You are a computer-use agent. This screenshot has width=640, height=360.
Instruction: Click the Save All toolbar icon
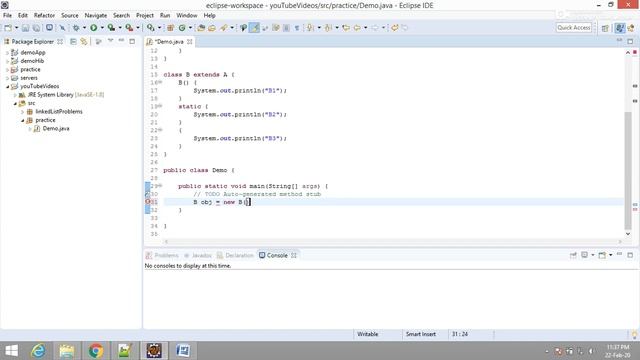point(36,28)
